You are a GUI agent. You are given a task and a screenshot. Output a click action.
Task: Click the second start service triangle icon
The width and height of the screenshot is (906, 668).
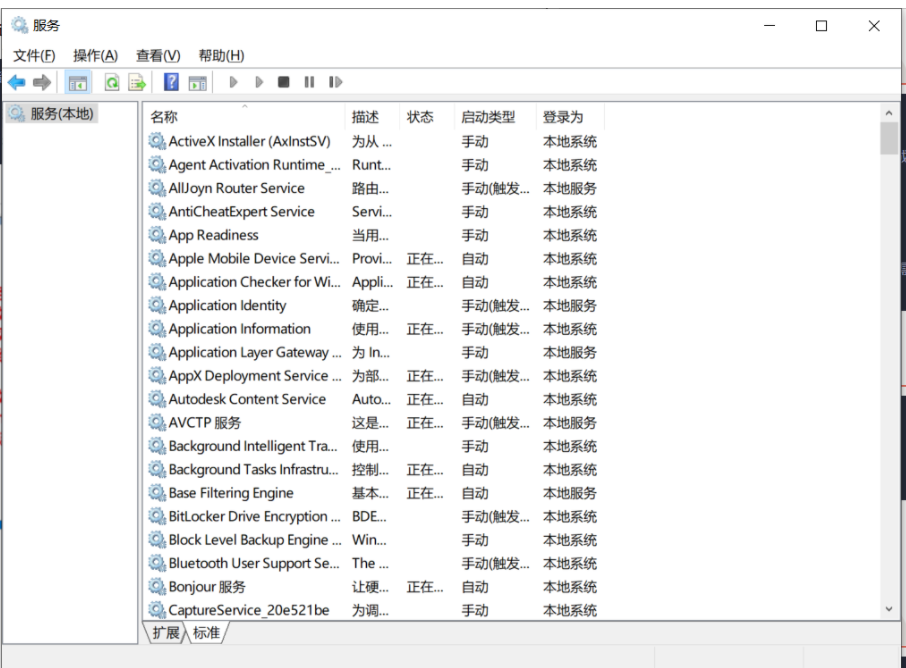(x=259, y=82)
